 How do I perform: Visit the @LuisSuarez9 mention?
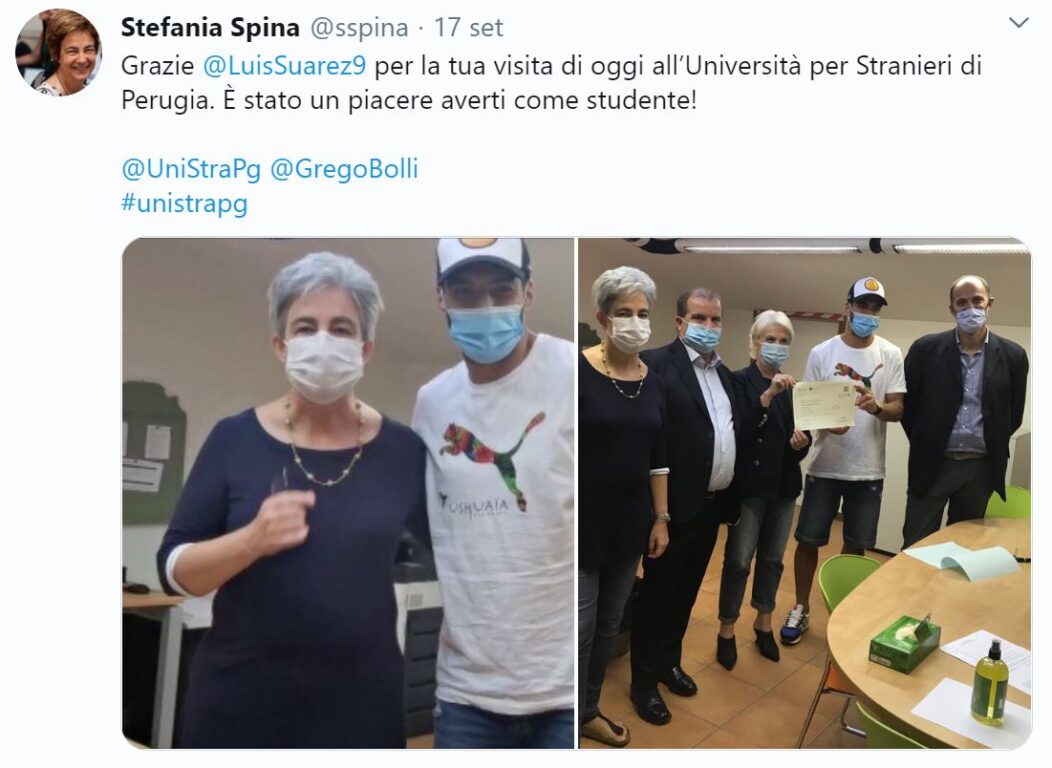[284, 66]
